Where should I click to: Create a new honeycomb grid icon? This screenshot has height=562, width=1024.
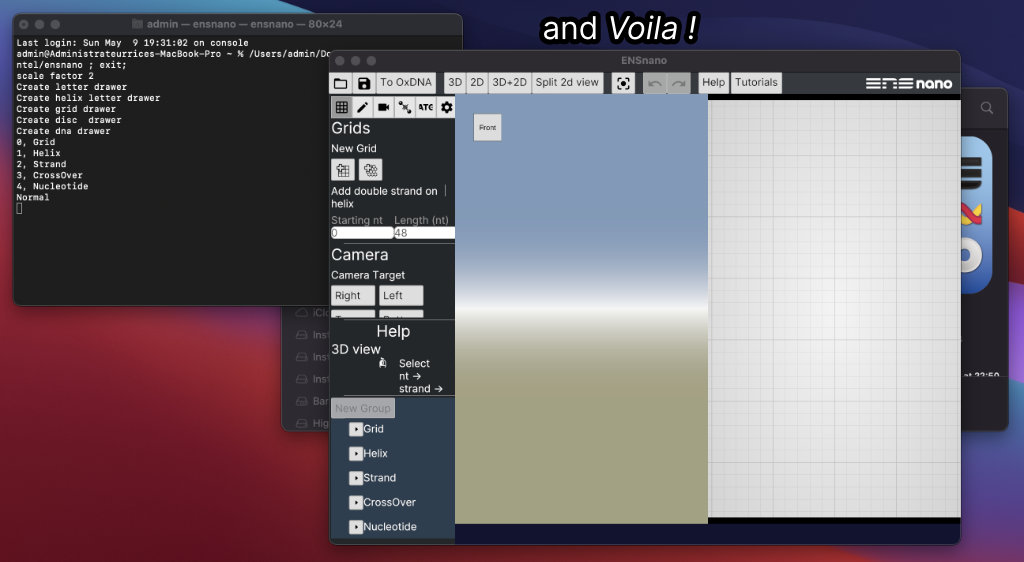pyautogui.click(x=370, y=170)
